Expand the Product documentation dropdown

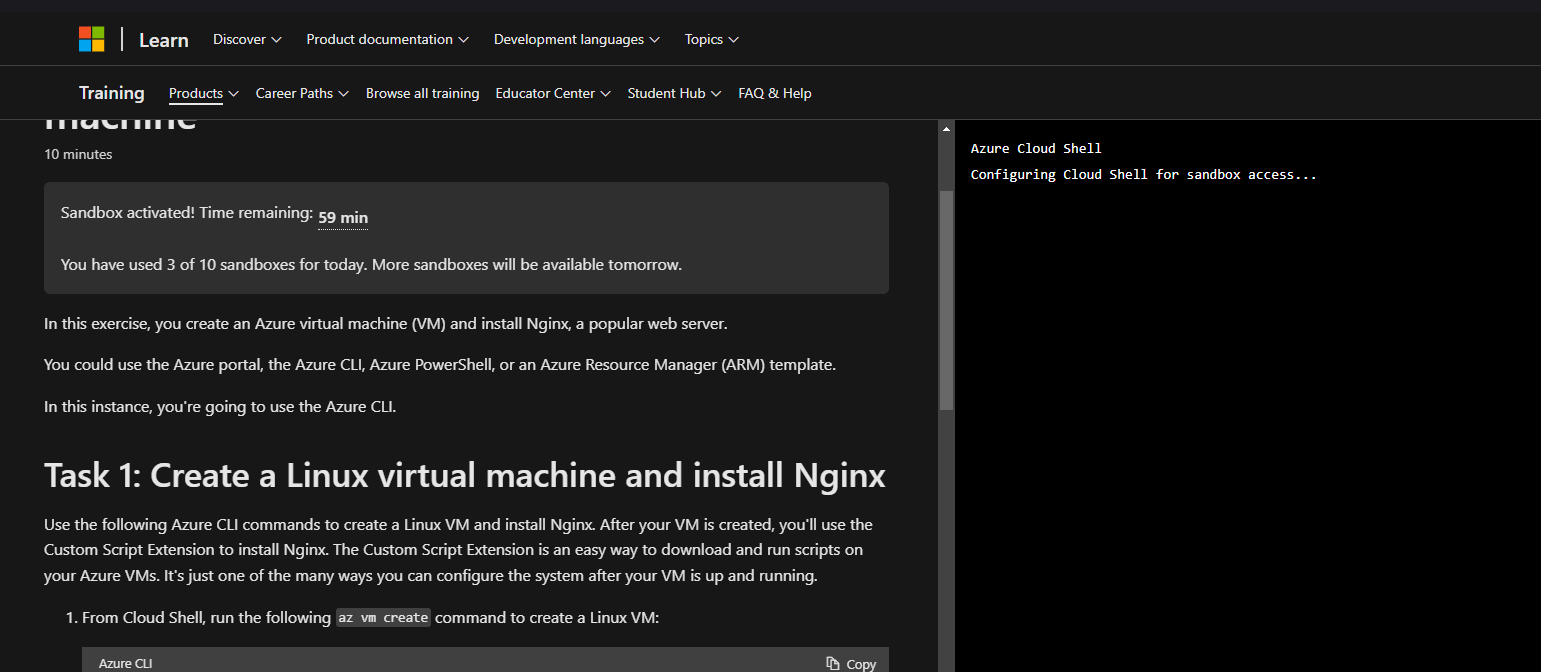click(x=387, y=39)
